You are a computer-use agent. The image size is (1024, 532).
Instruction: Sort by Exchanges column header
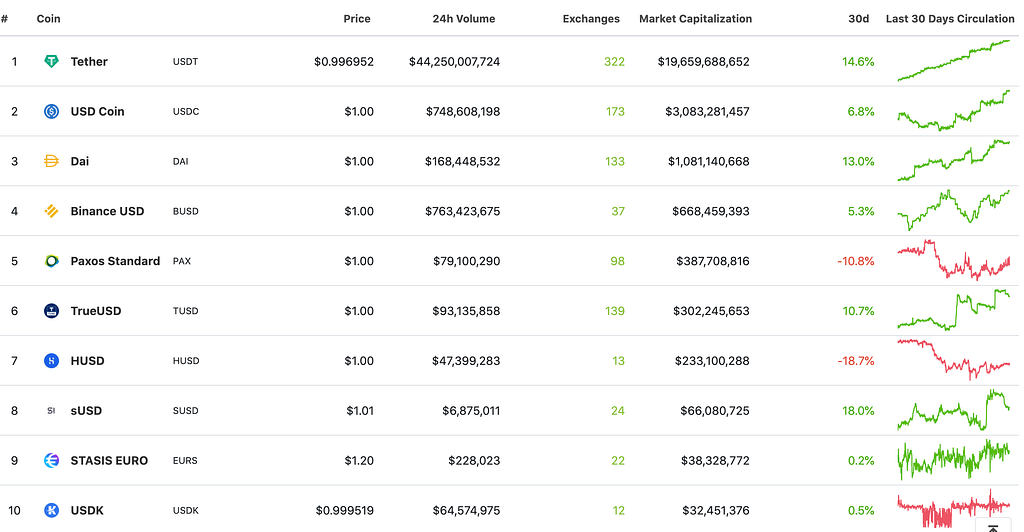tap(591, 19)
